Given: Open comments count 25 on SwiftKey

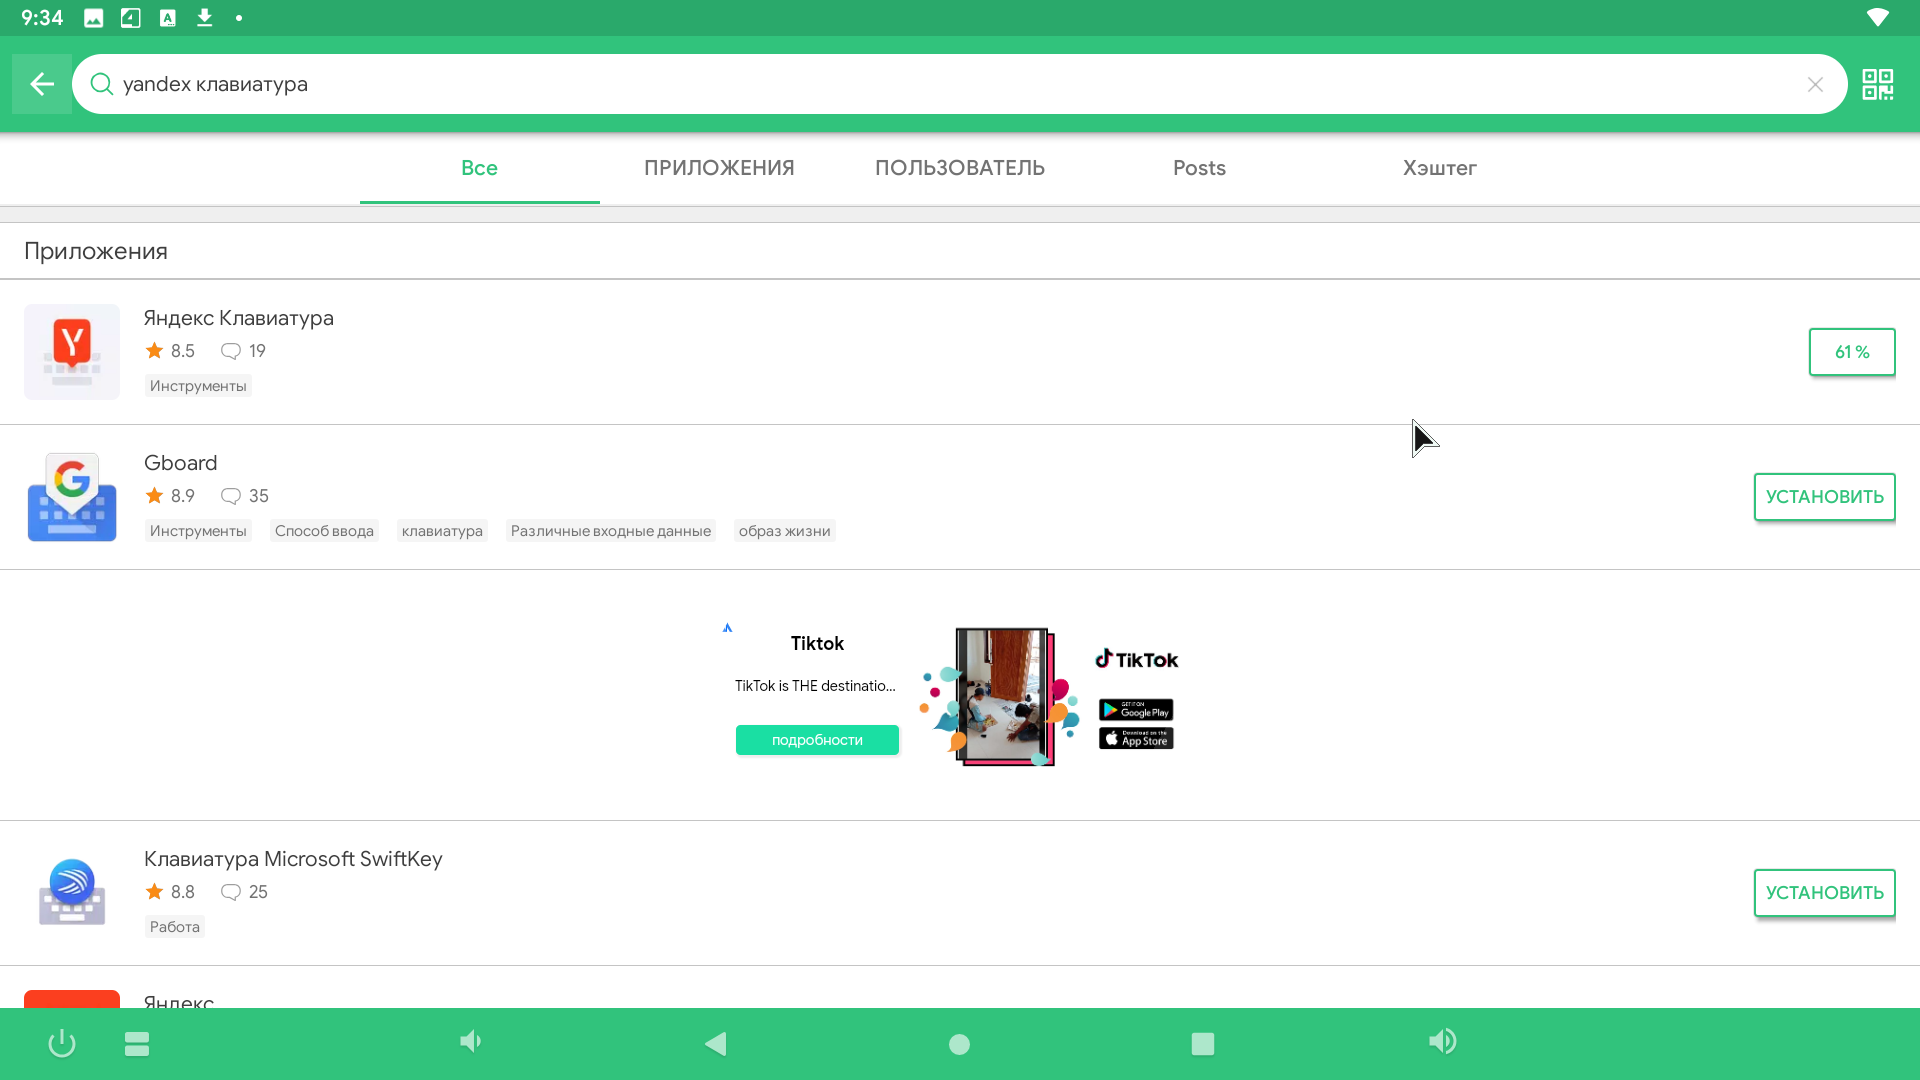Looking at the screenshot, I should pos(244,892).
